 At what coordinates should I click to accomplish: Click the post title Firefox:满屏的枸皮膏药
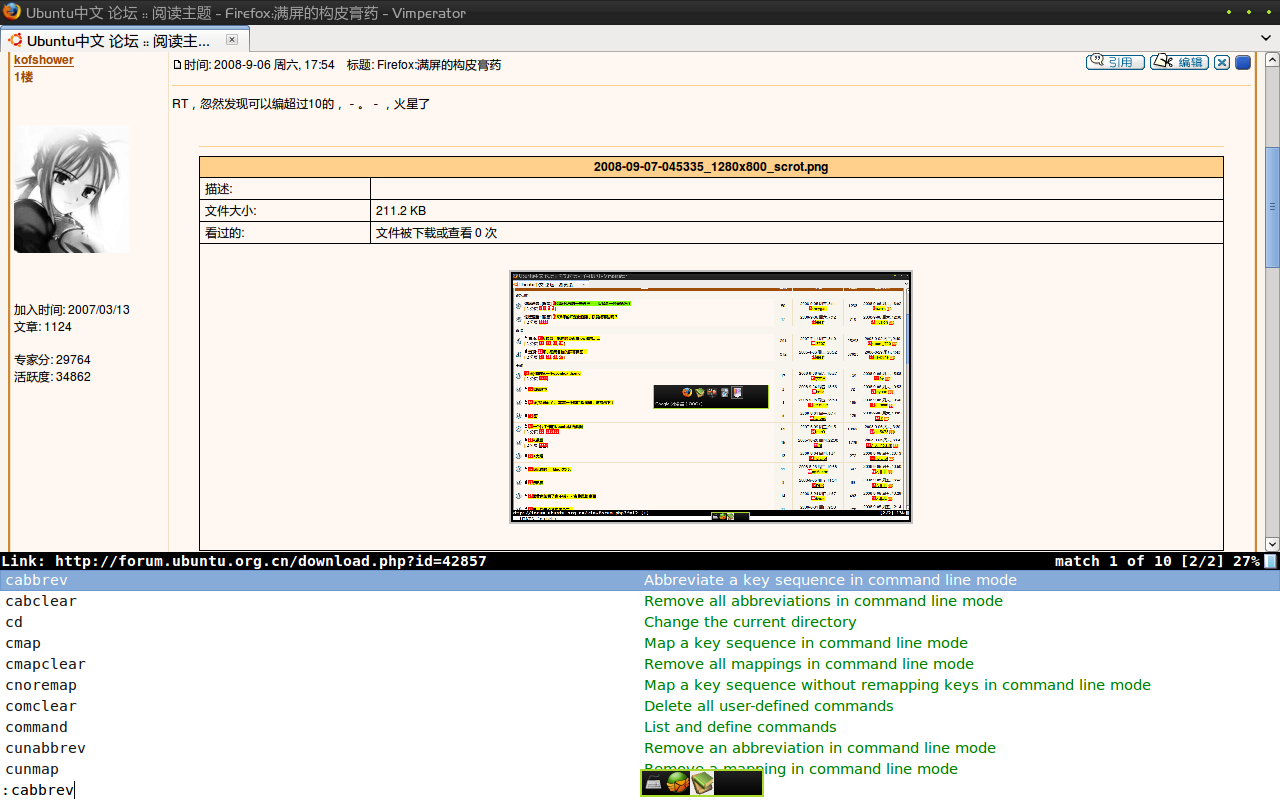coord(439,65)
